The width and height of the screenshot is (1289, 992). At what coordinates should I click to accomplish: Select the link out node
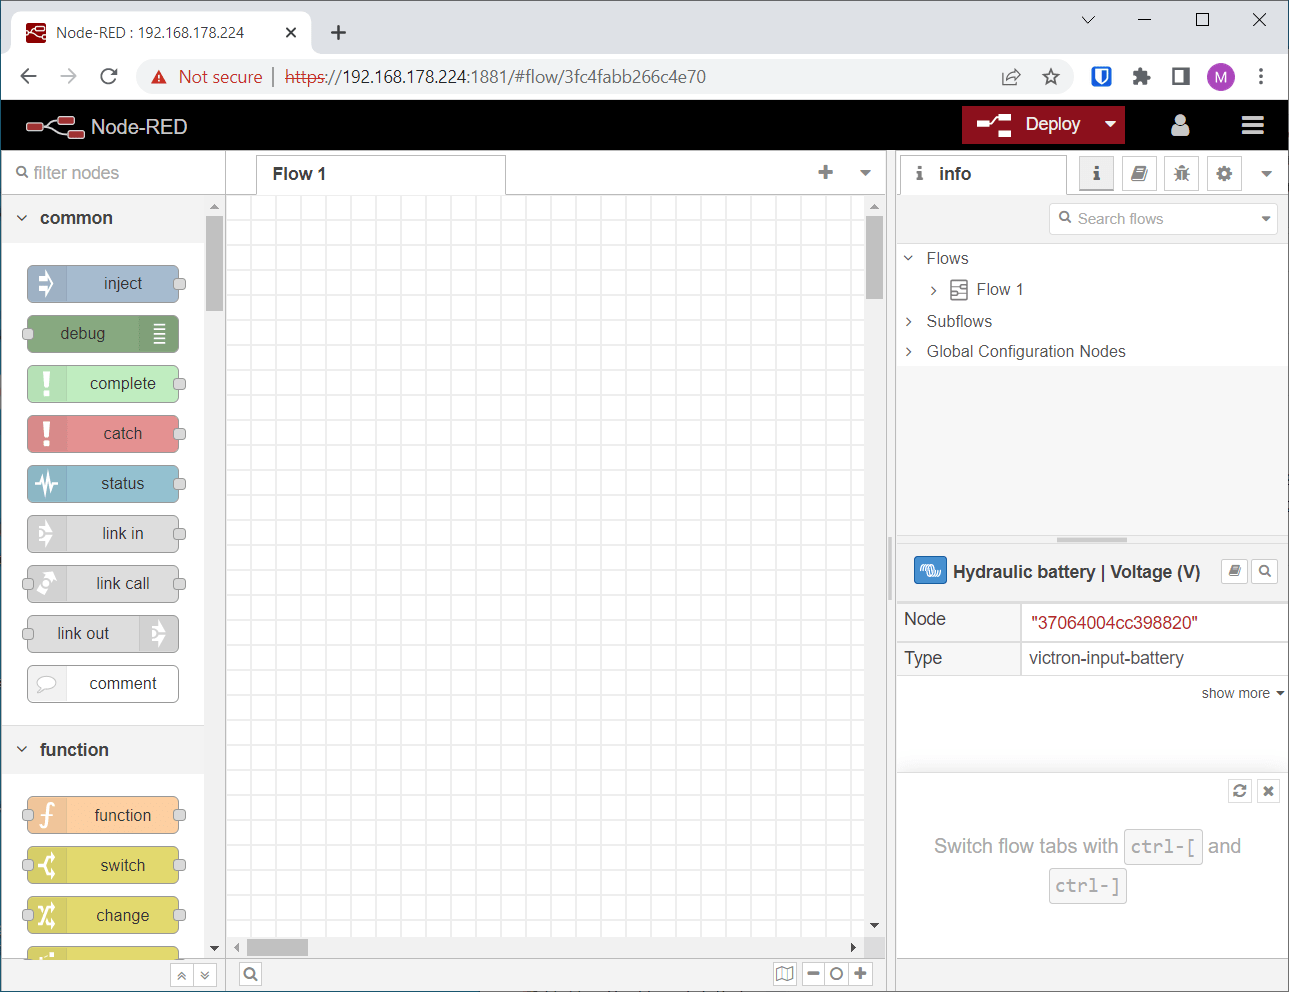[103, 634]
